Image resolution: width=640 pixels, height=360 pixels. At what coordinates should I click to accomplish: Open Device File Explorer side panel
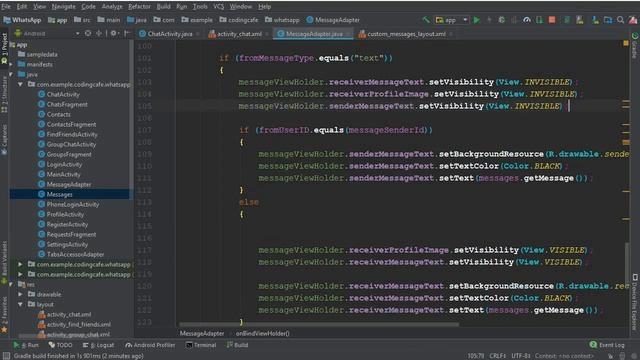pyautogui.click(x=635, y=301)
